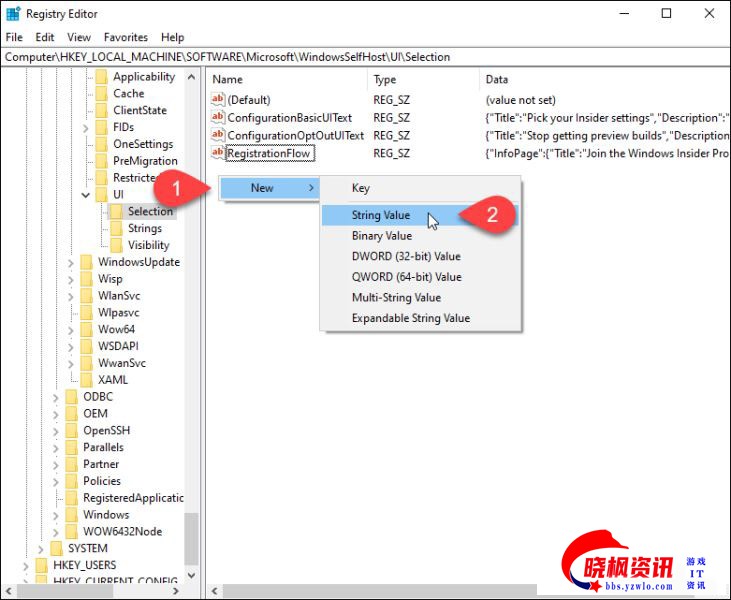Click the ConfigurationOptOutUIText value icon
This screenshot has height=600, width=731.
click(219, 135)
